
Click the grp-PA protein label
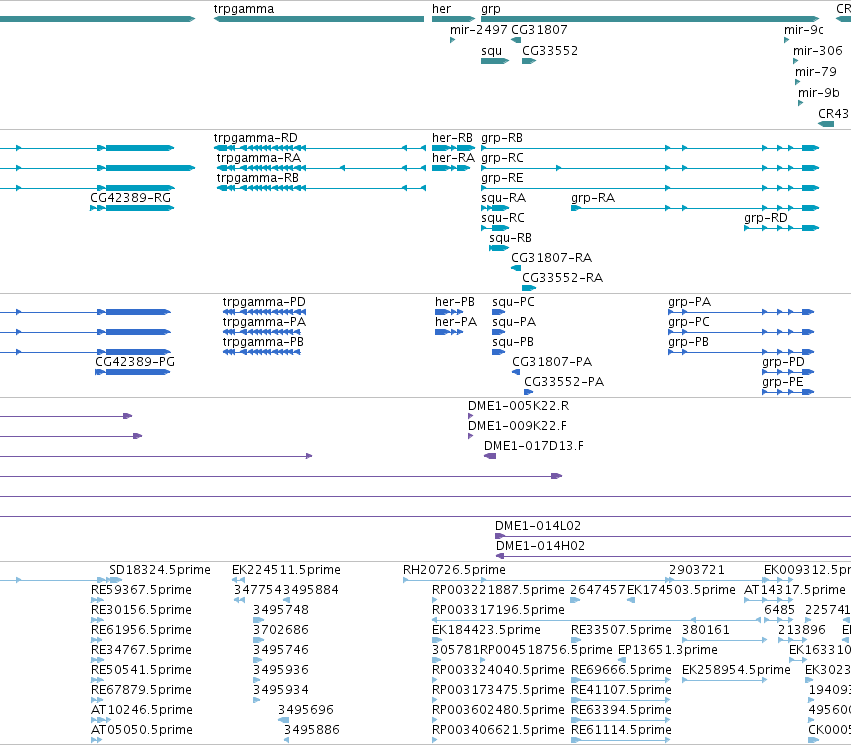[690, 302]
